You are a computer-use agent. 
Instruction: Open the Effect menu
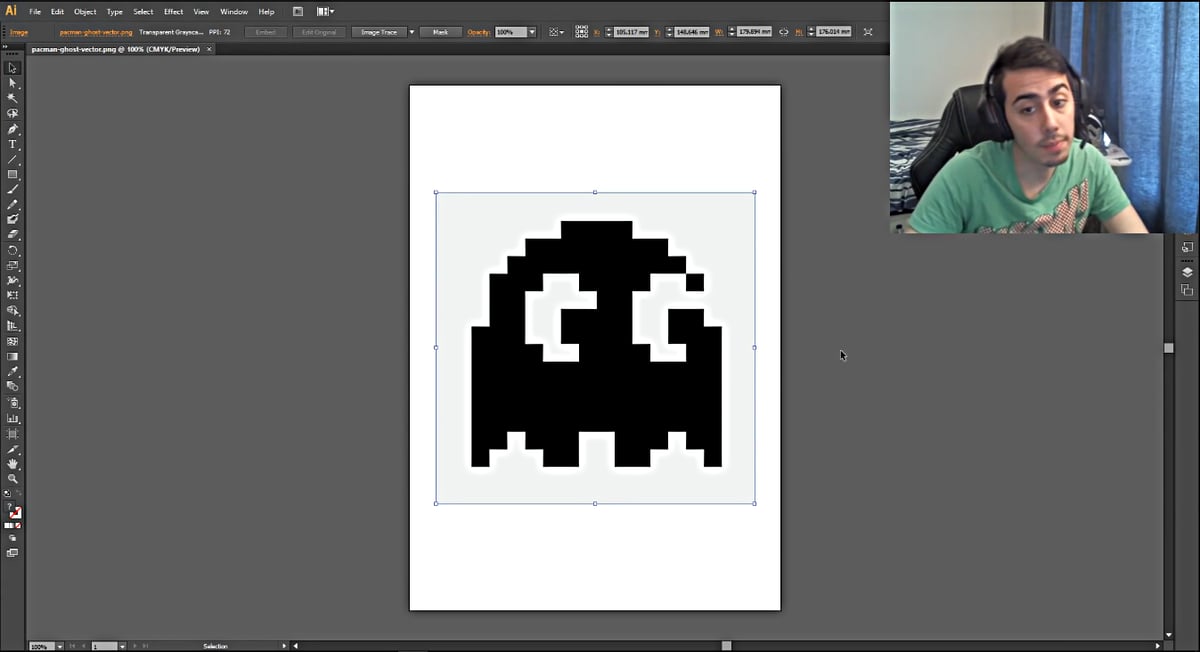[173, 11]
